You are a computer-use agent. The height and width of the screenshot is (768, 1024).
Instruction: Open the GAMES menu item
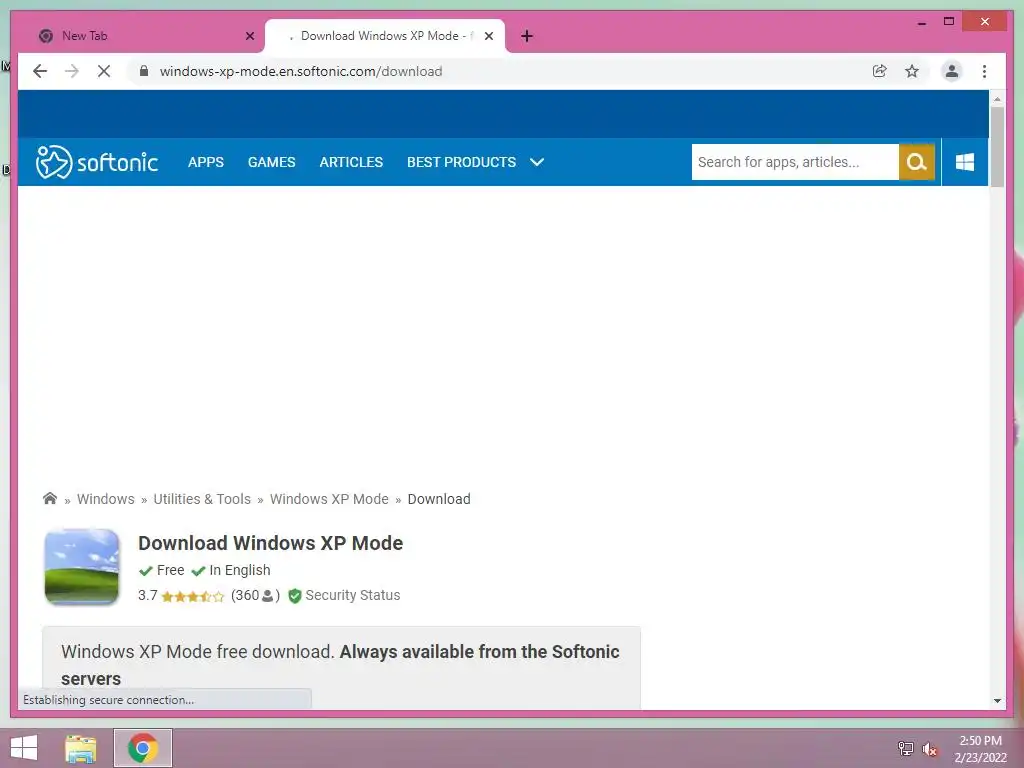coord(272,162)
